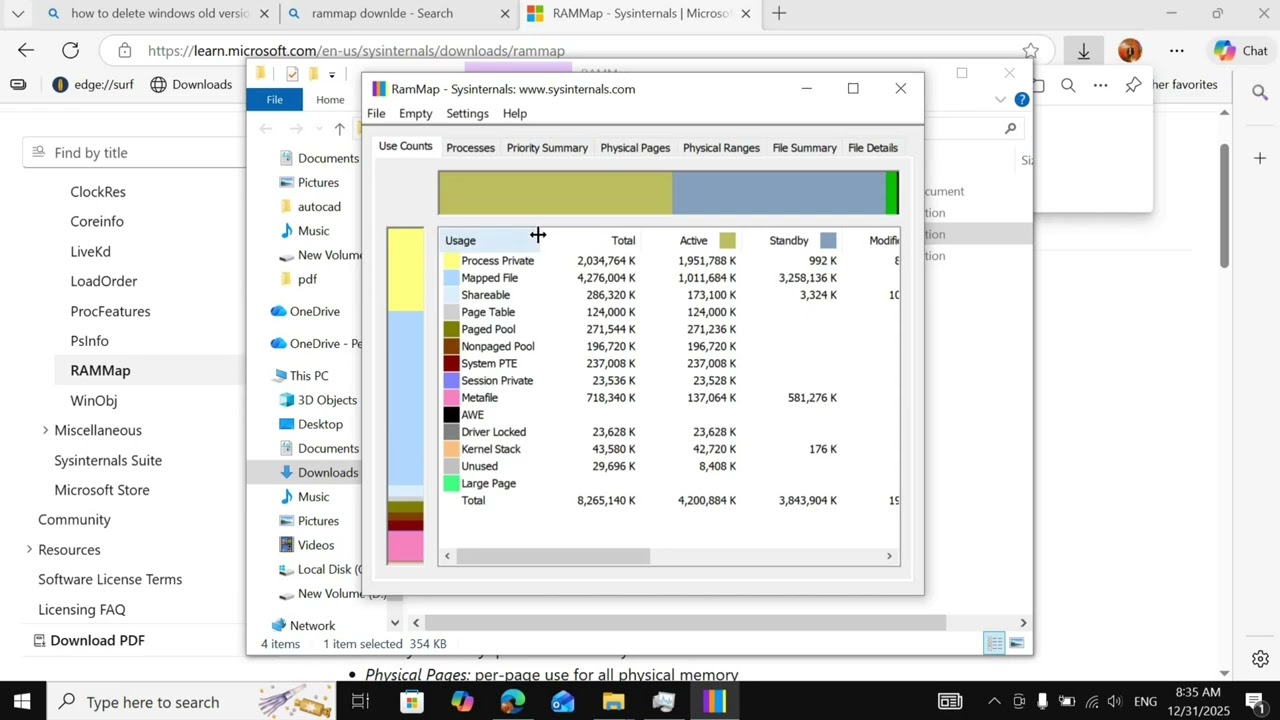This screenshot has height=720, width=1280.
Task: Switch to the File Summary tab
Action: pyautogui.click(x=804, y=148)
